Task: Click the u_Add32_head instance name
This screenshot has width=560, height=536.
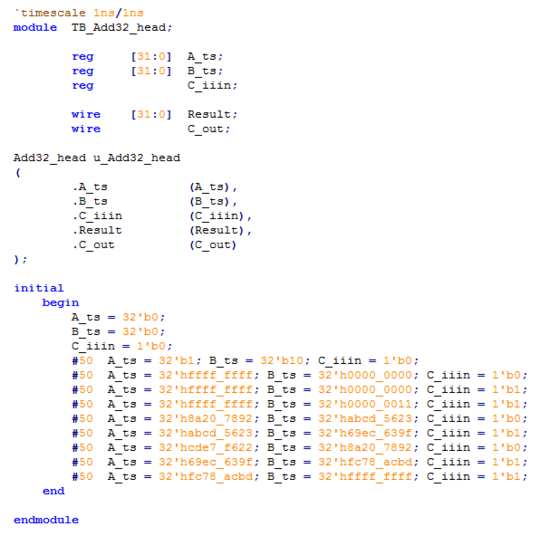Action: 137,158
